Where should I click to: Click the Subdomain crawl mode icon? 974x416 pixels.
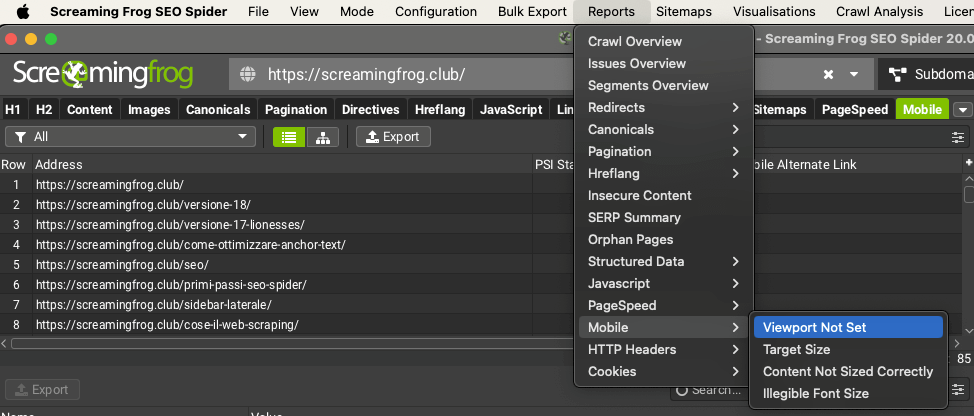tap(897, 75)
